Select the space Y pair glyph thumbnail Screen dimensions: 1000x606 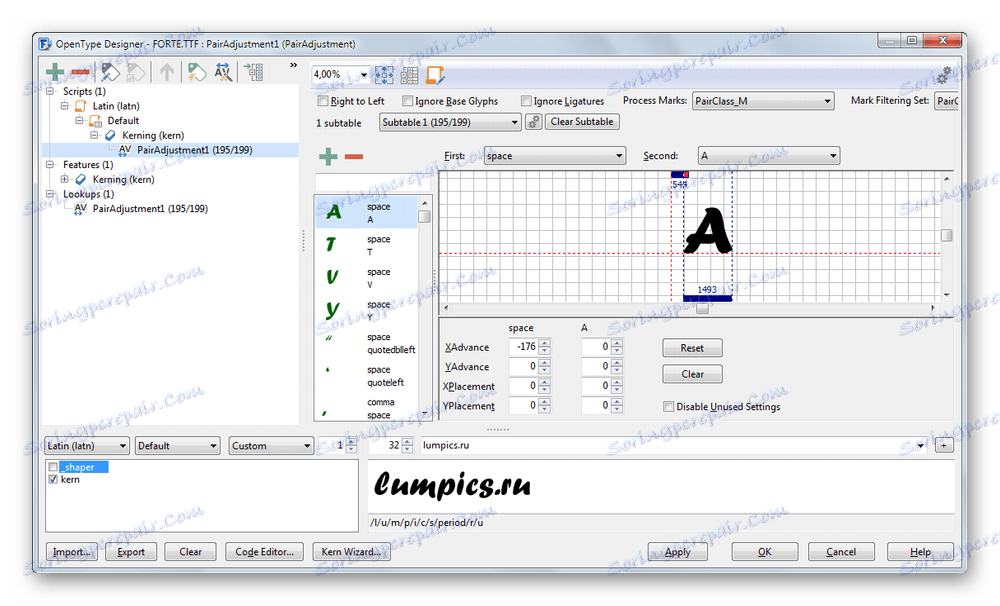(x=332, y=310)
